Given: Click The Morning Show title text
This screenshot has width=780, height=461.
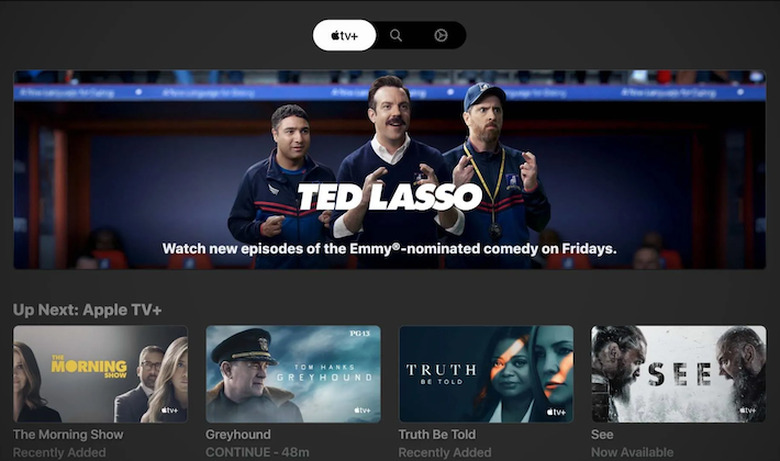Looking at the screenshot, I should (x=69, y=435).
